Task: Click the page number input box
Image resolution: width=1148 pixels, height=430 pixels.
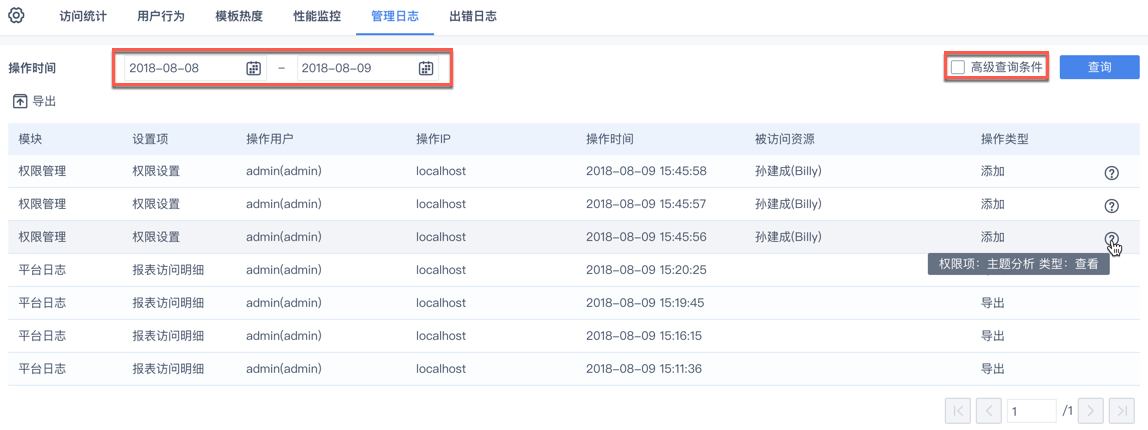Action: (1030, 410)
